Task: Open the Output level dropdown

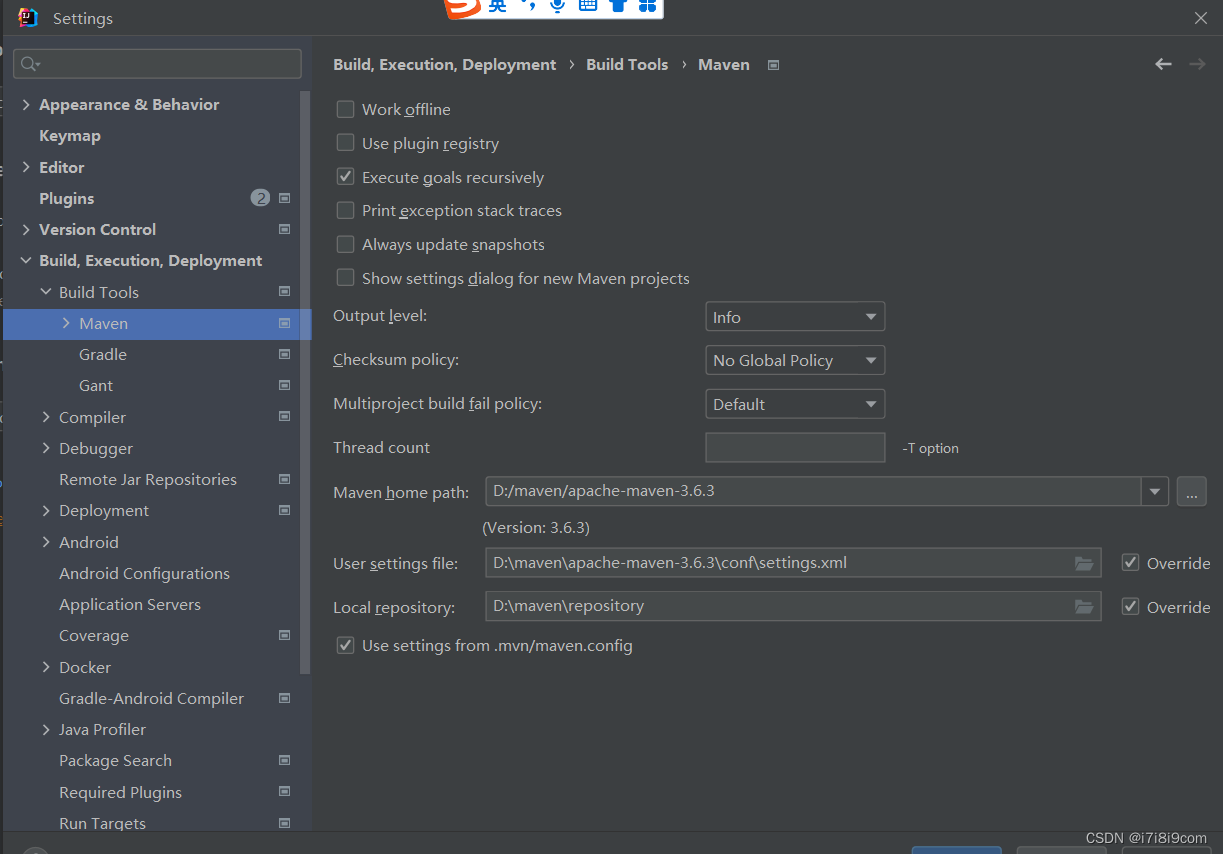Action: [795, 317]
